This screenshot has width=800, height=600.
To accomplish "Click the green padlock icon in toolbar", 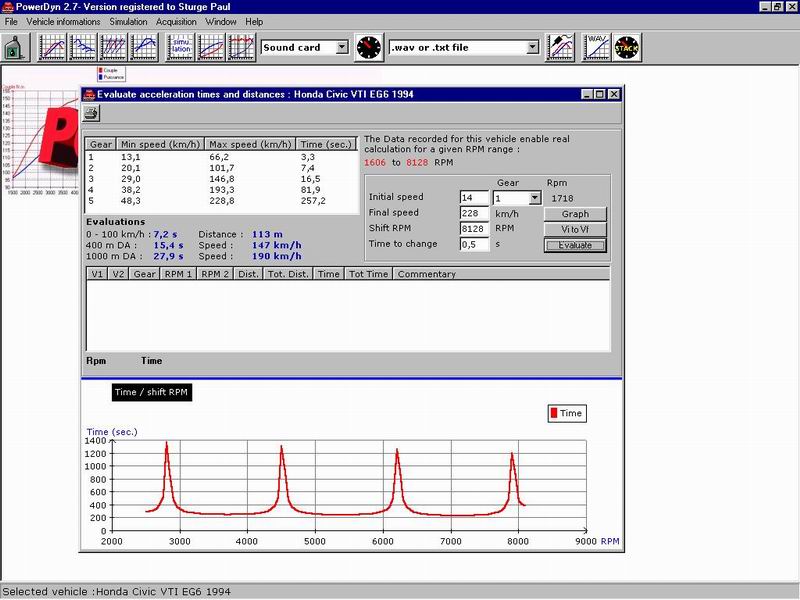I will (x=16, y=47).
